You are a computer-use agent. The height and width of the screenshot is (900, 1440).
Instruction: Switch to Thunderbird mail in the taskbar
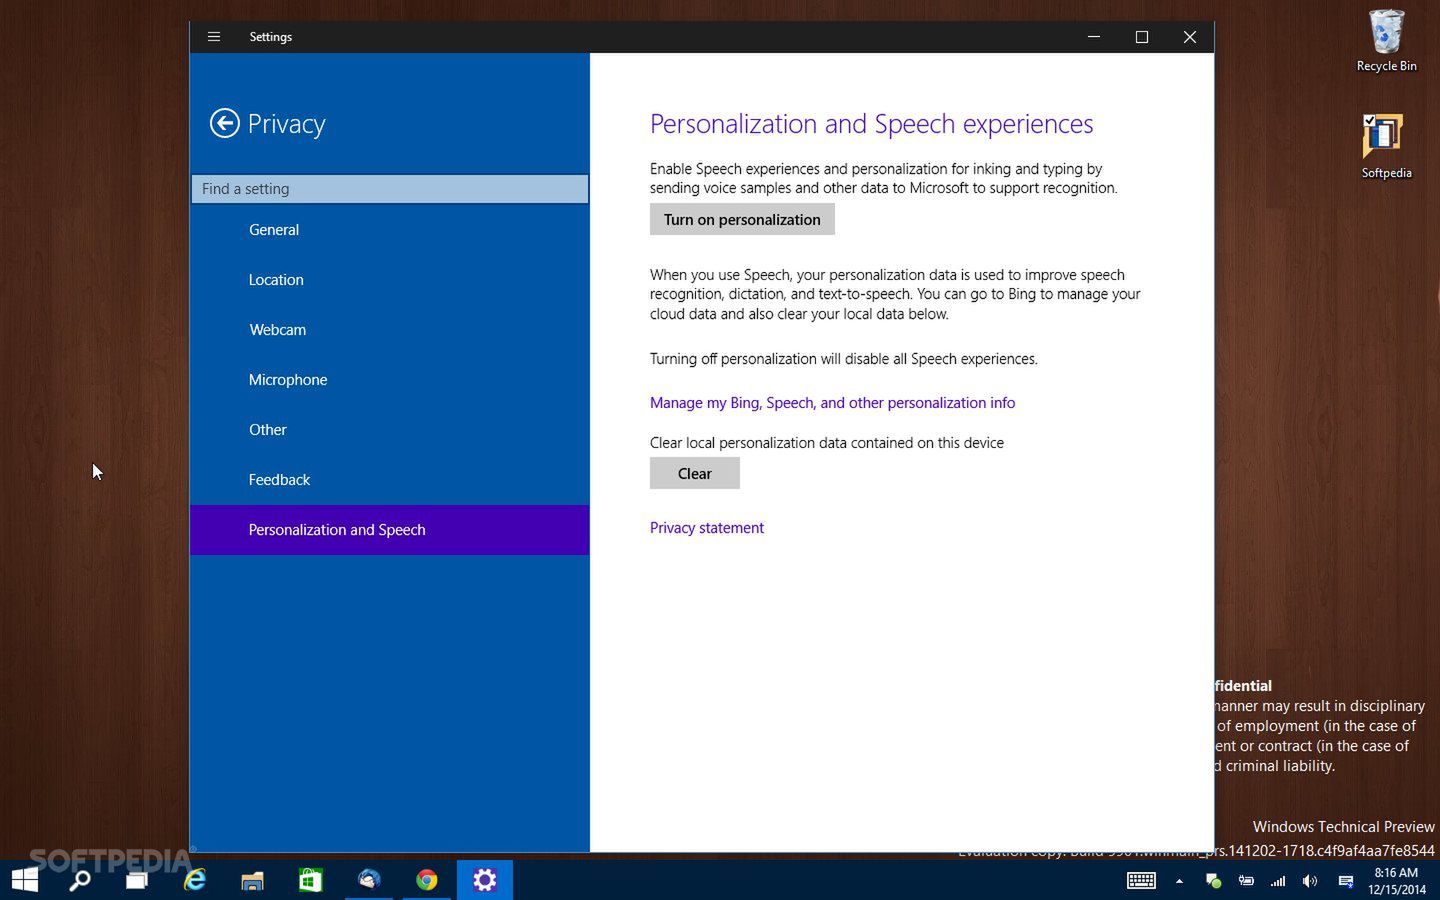tap(369, 880)
